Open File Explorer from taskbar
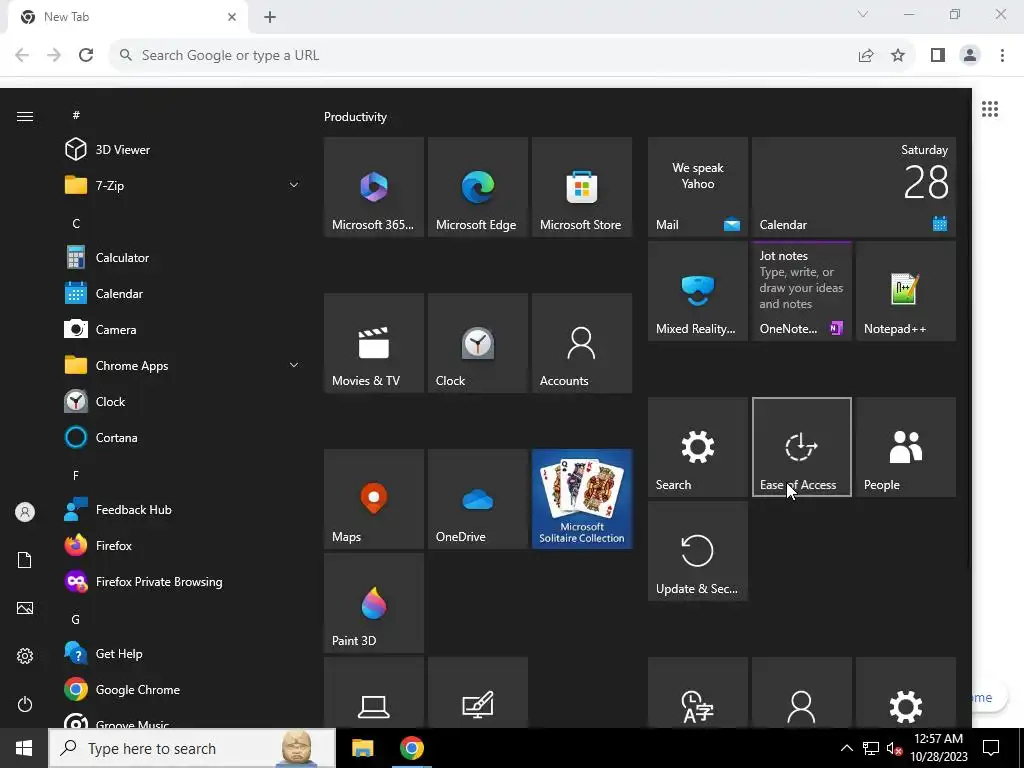Screen dimensions: 1024x768 (x=362, y=748)
